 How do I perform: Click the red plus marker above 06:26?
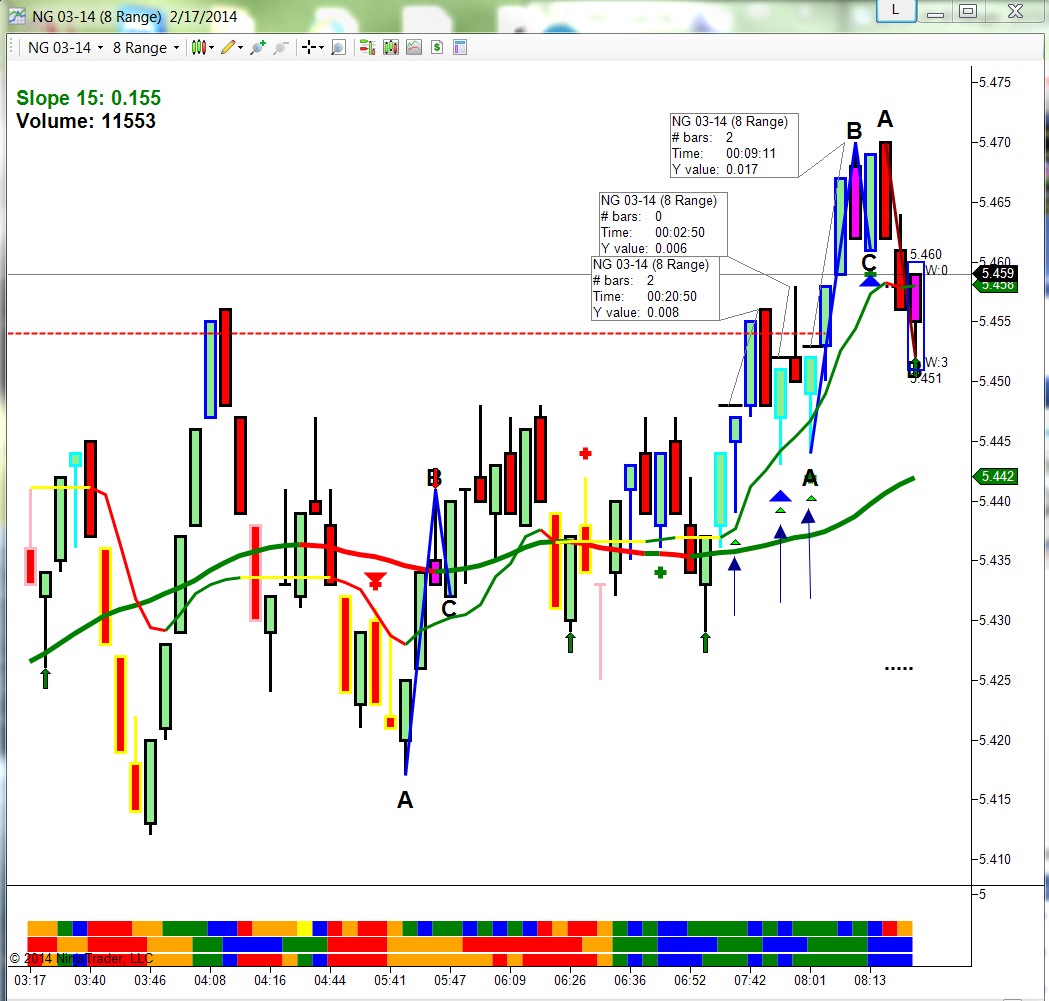[585, 454]
